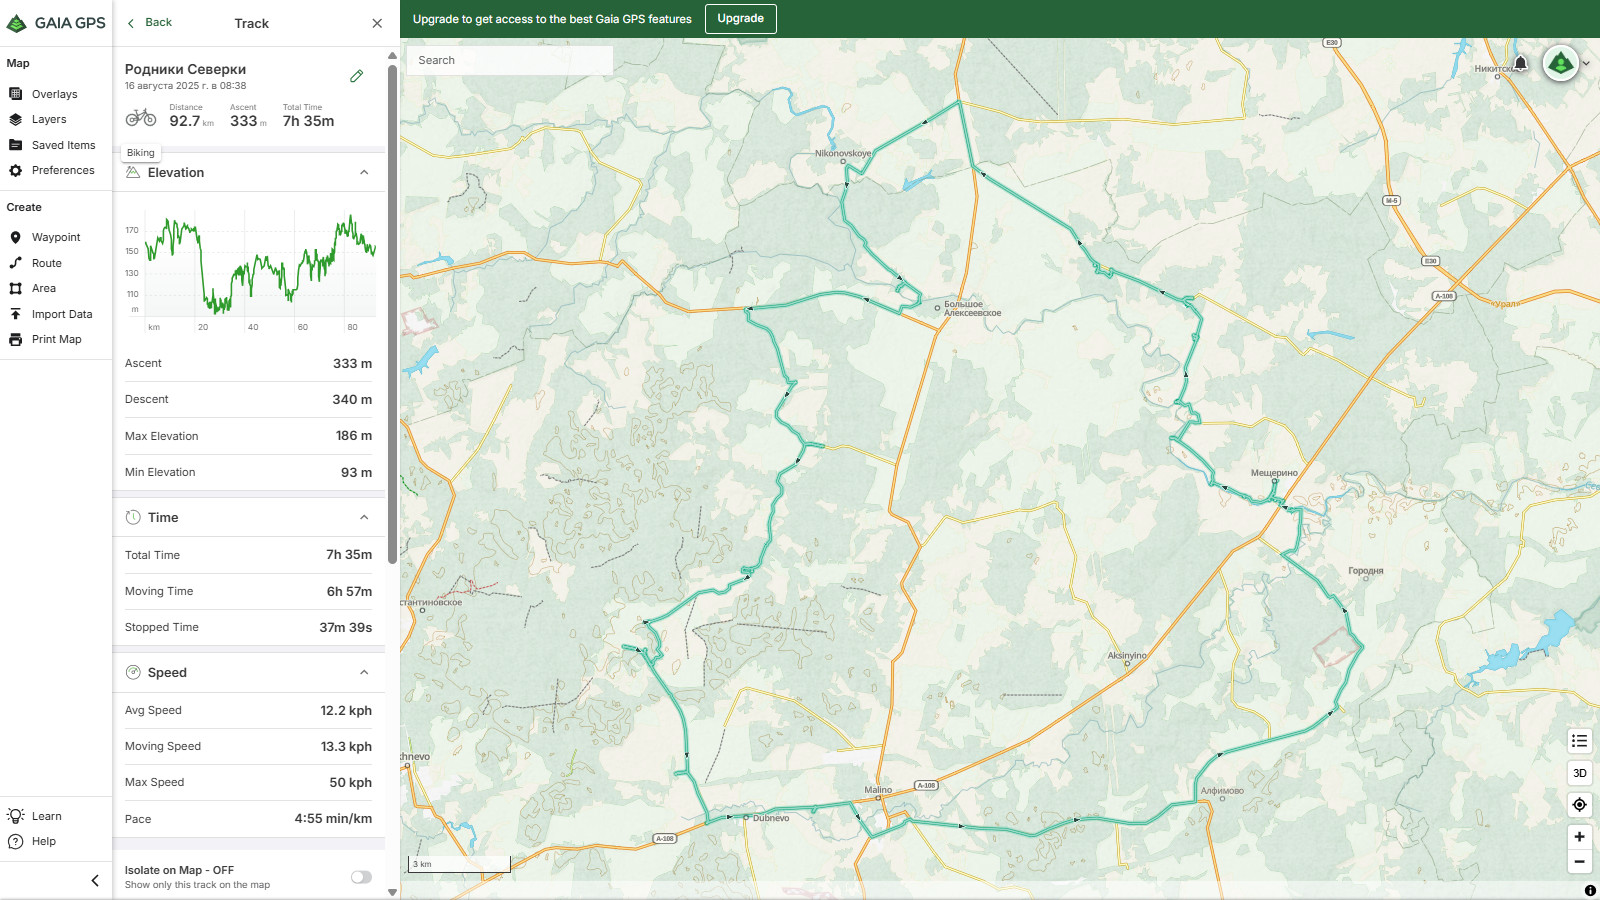1600x900 pixels.
Task: Collapse the Elevation section
Action: (364, 172)
